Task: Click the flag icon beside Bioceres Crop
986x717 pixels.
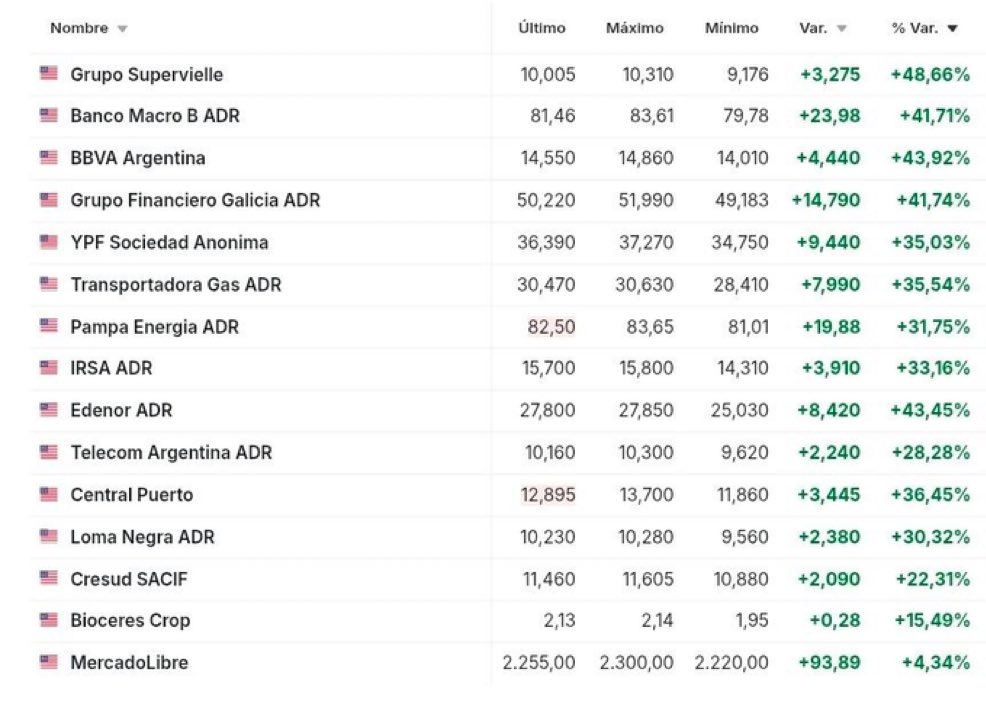Action: tap(48, 619)
